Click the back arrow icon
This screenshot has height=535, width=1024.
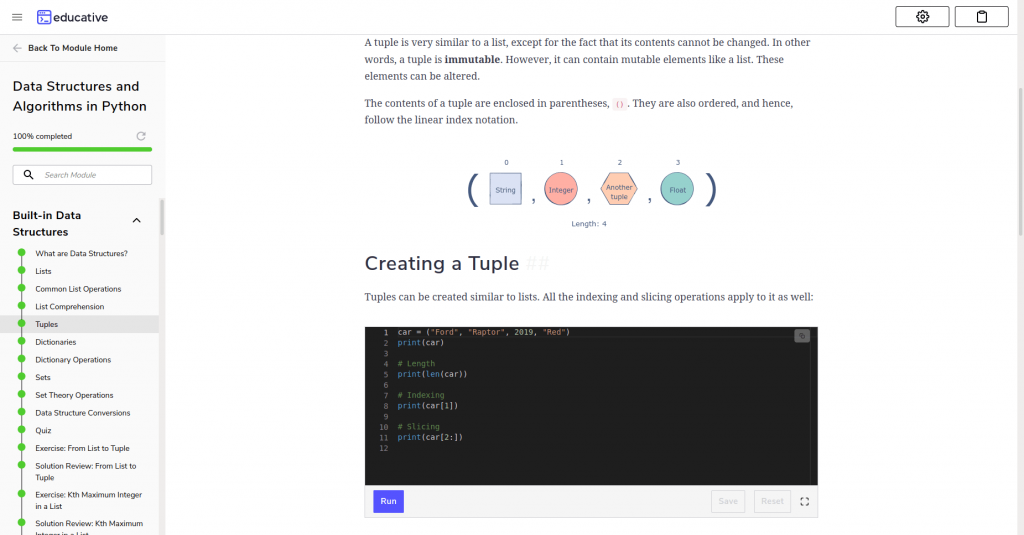17,48
